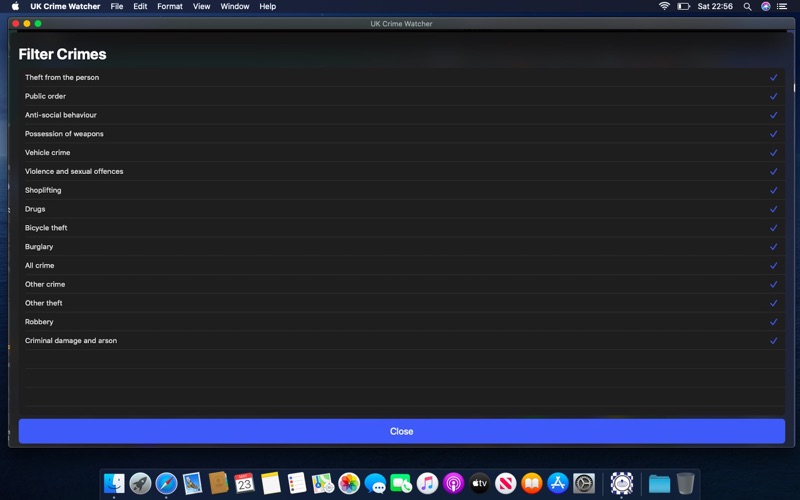Launch Launchpad rocket icon in dock
800x500 pixels.
point(140,483)
